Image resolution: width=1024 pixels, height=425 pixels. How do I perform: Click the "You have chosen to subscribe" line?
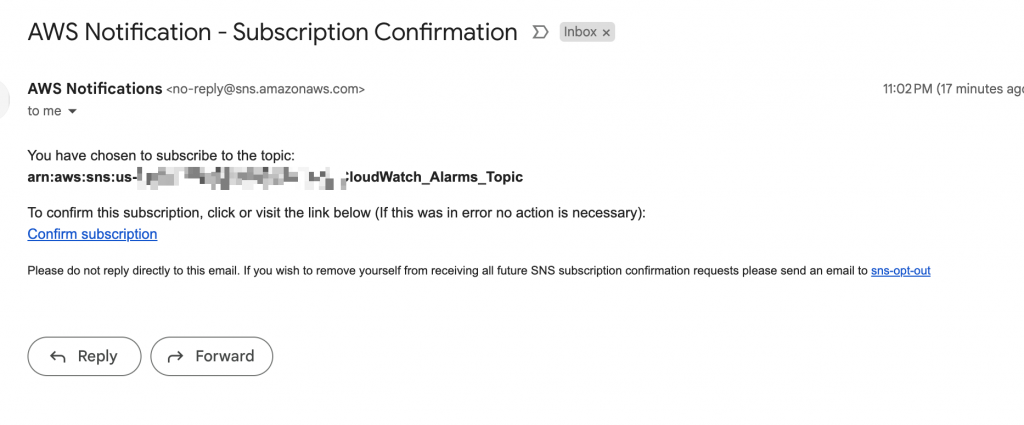pos(161,156)
